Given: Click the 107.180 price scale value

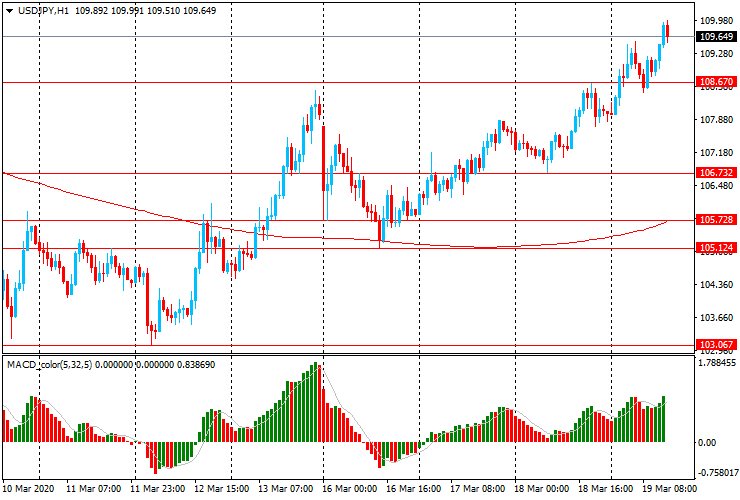Looking at the screenshot, I should click(x=716, y=153).
